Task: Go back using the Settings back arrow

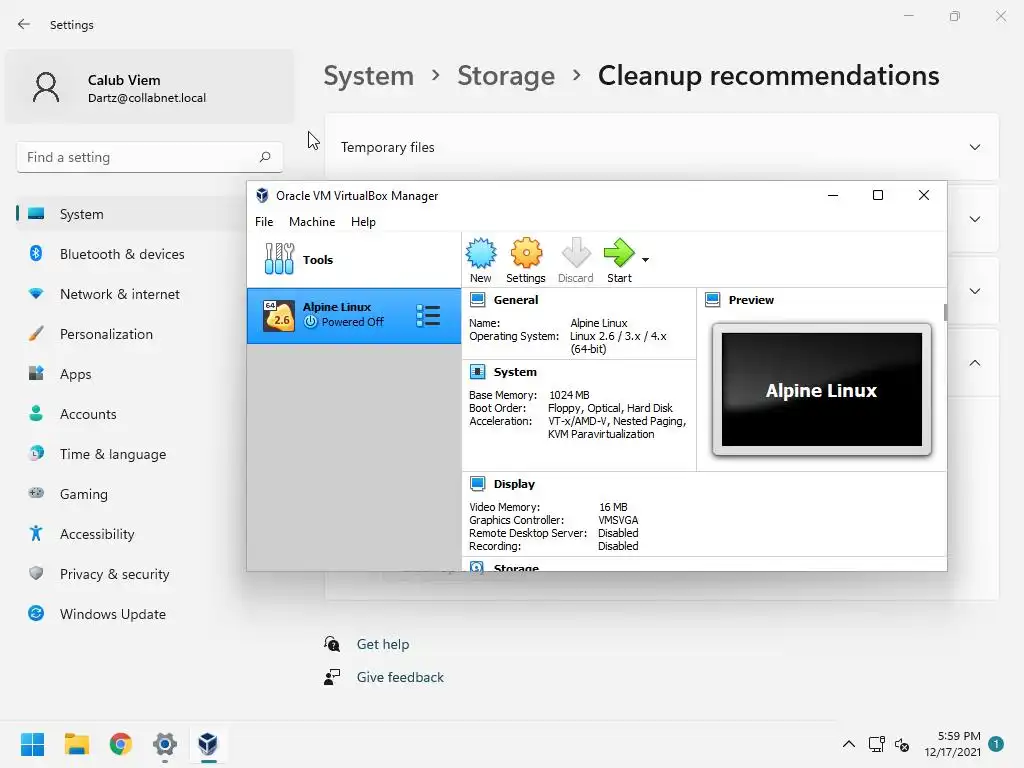Action: pyautogui.click(x=24, y=24)
